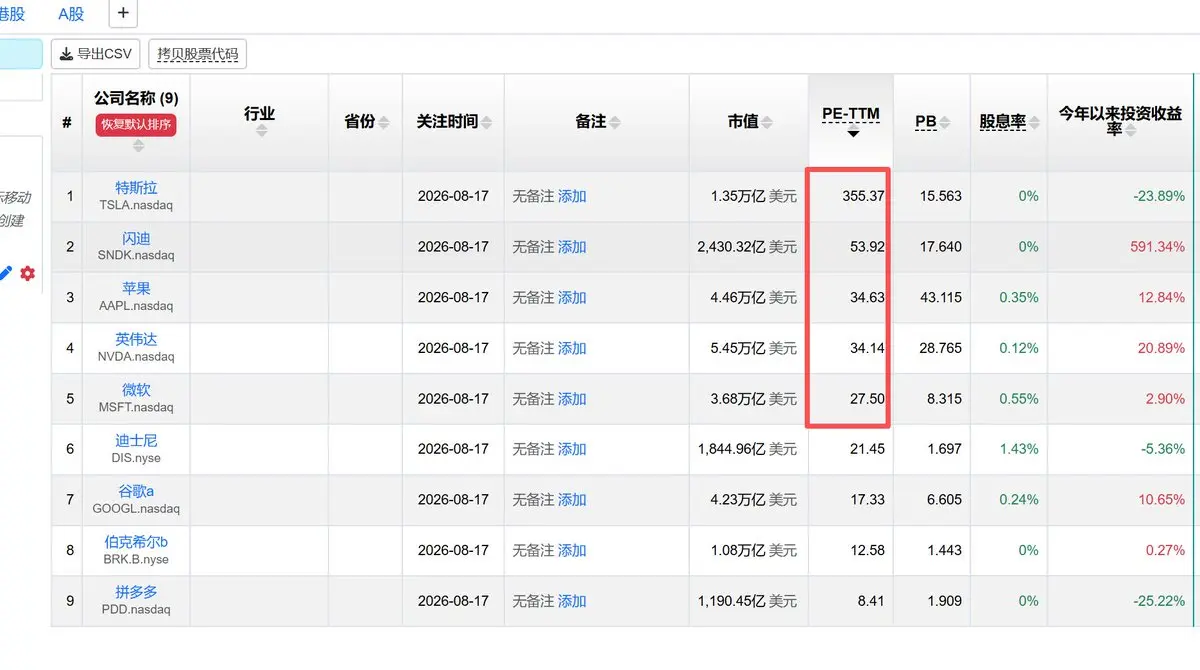Click 添加 note link in 微软 row

(x=572, y=398)
